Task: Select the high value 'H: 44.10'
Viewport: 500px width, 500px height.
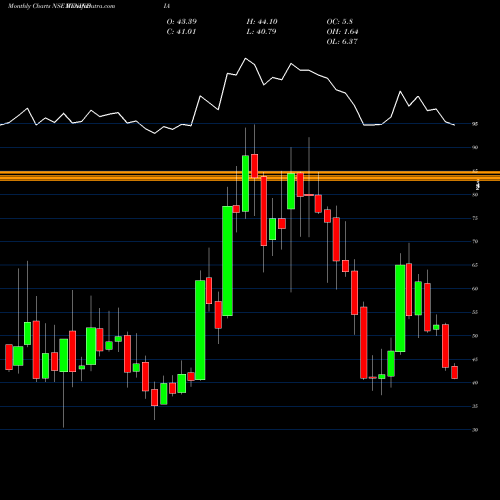Action: point(262,22)
